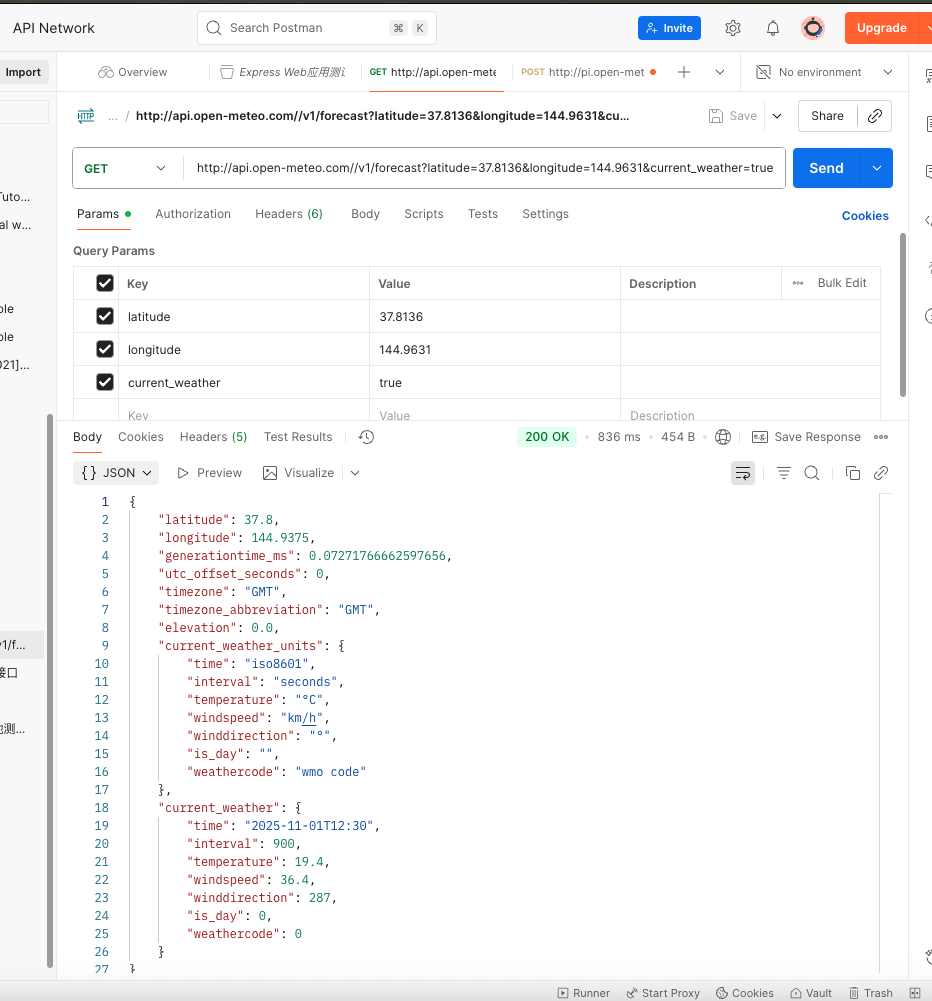Copy the response body to clipboard
The height and width of the screenshot is (1001, 932).
pyautogui.click(x=853, y=473)
